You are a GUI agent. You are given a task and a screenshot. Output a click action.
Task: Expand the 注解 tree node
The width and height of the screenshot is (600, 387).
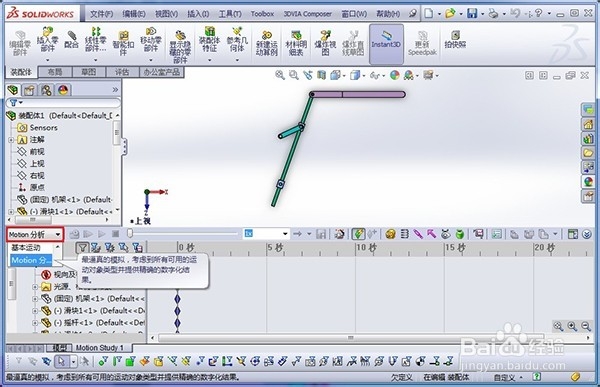11,140
